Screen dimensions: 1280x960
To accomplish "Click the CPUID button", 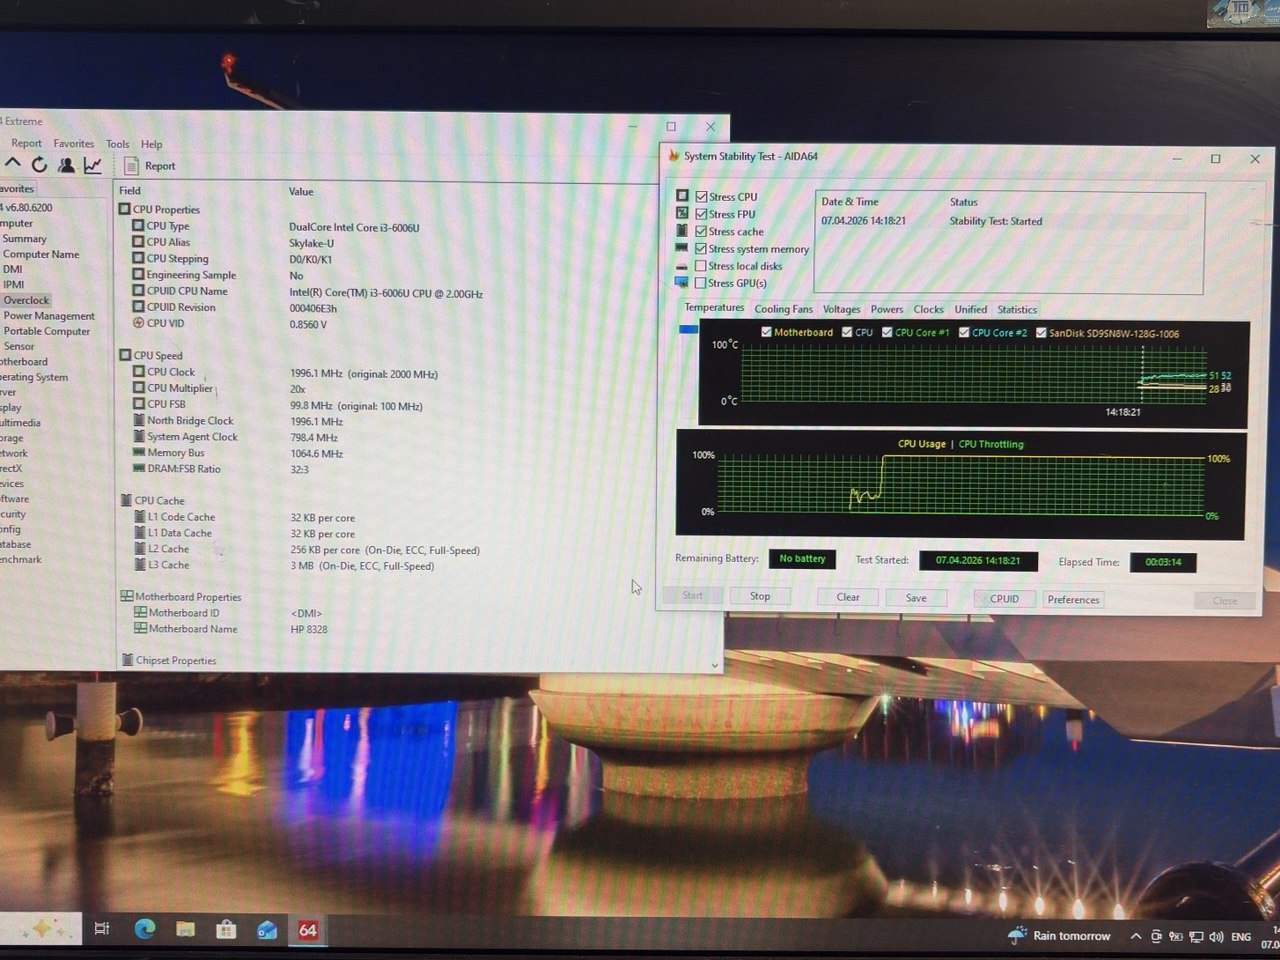I will point(1004,599).
